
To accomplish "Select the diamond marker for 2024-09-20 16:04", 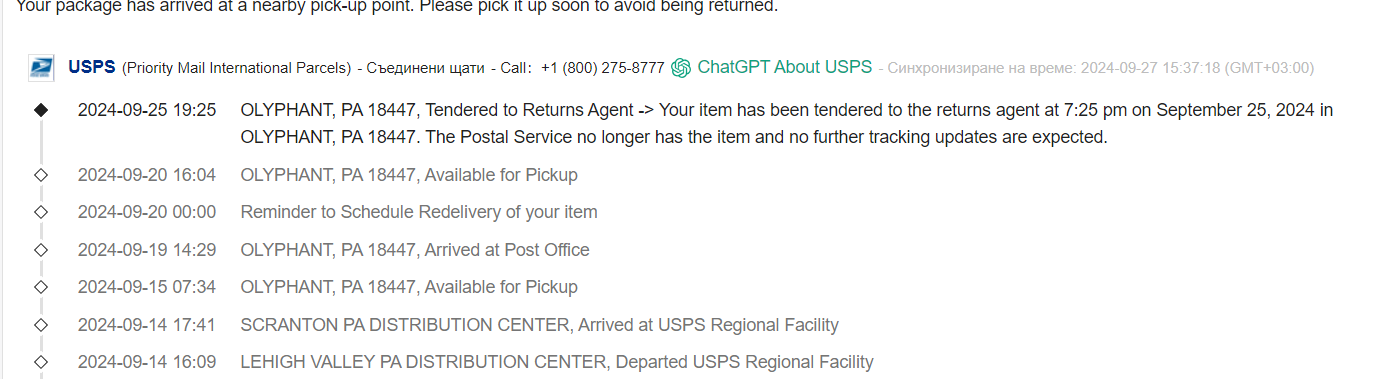I will coord(41,175).
